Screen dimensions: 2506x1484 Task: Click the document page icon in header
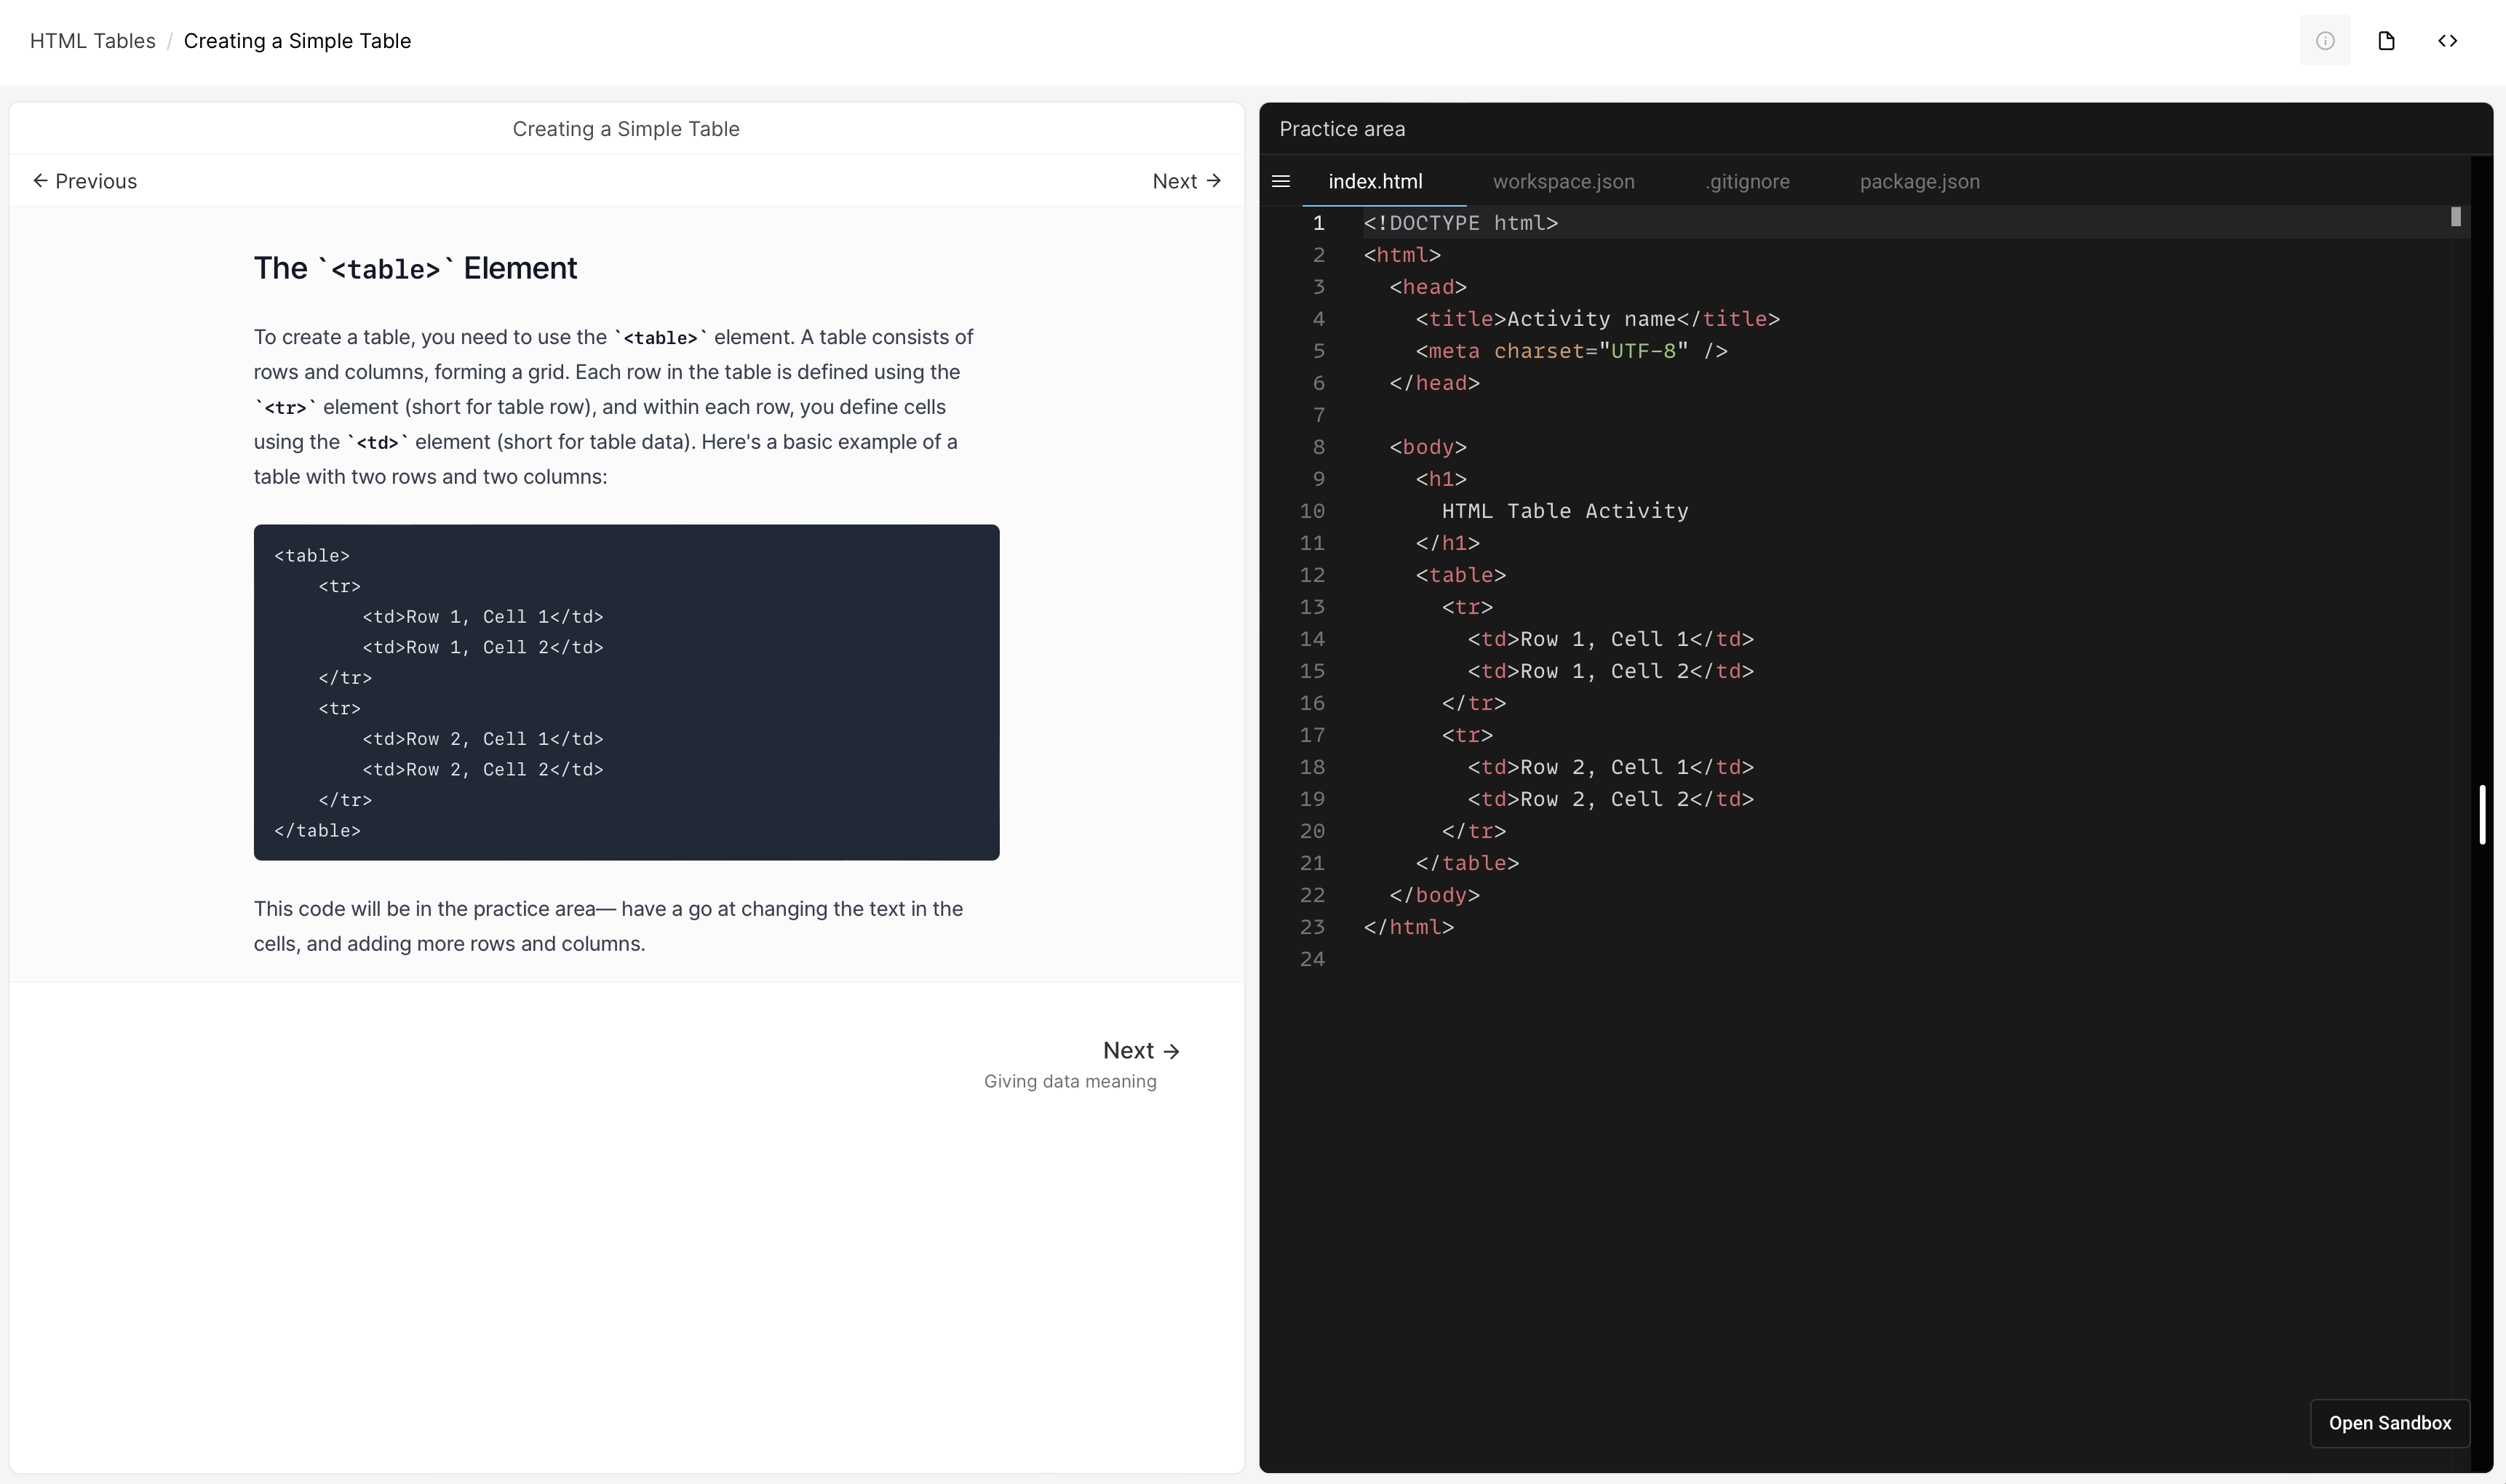2386,41
